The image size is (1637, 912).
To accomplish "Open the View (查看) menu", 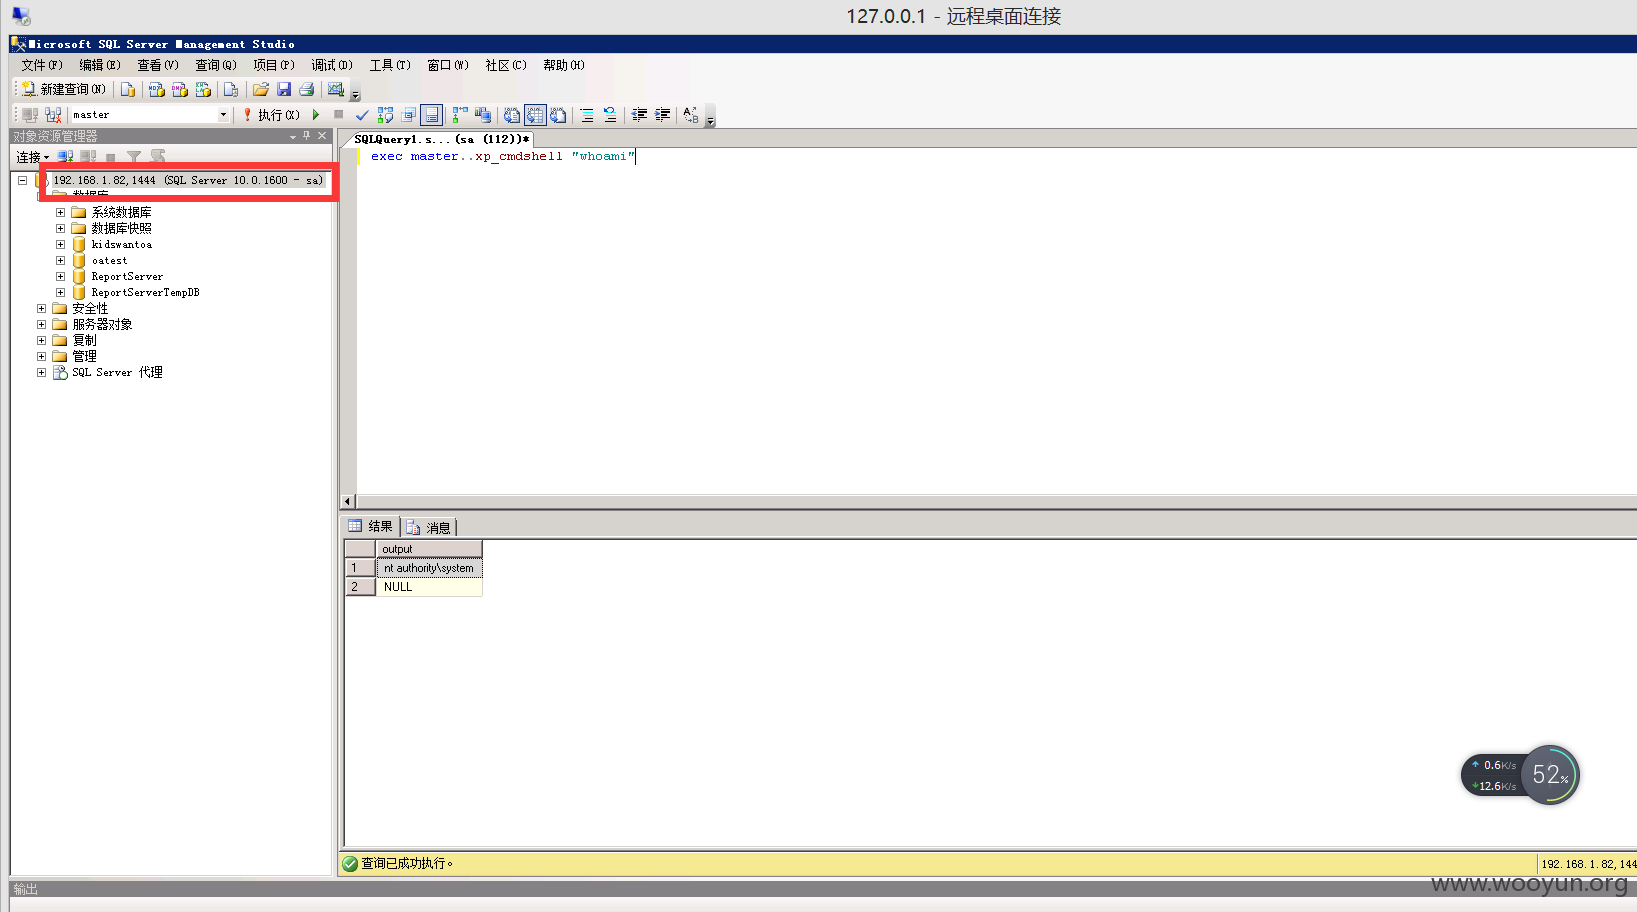I will tap(158, 65).
